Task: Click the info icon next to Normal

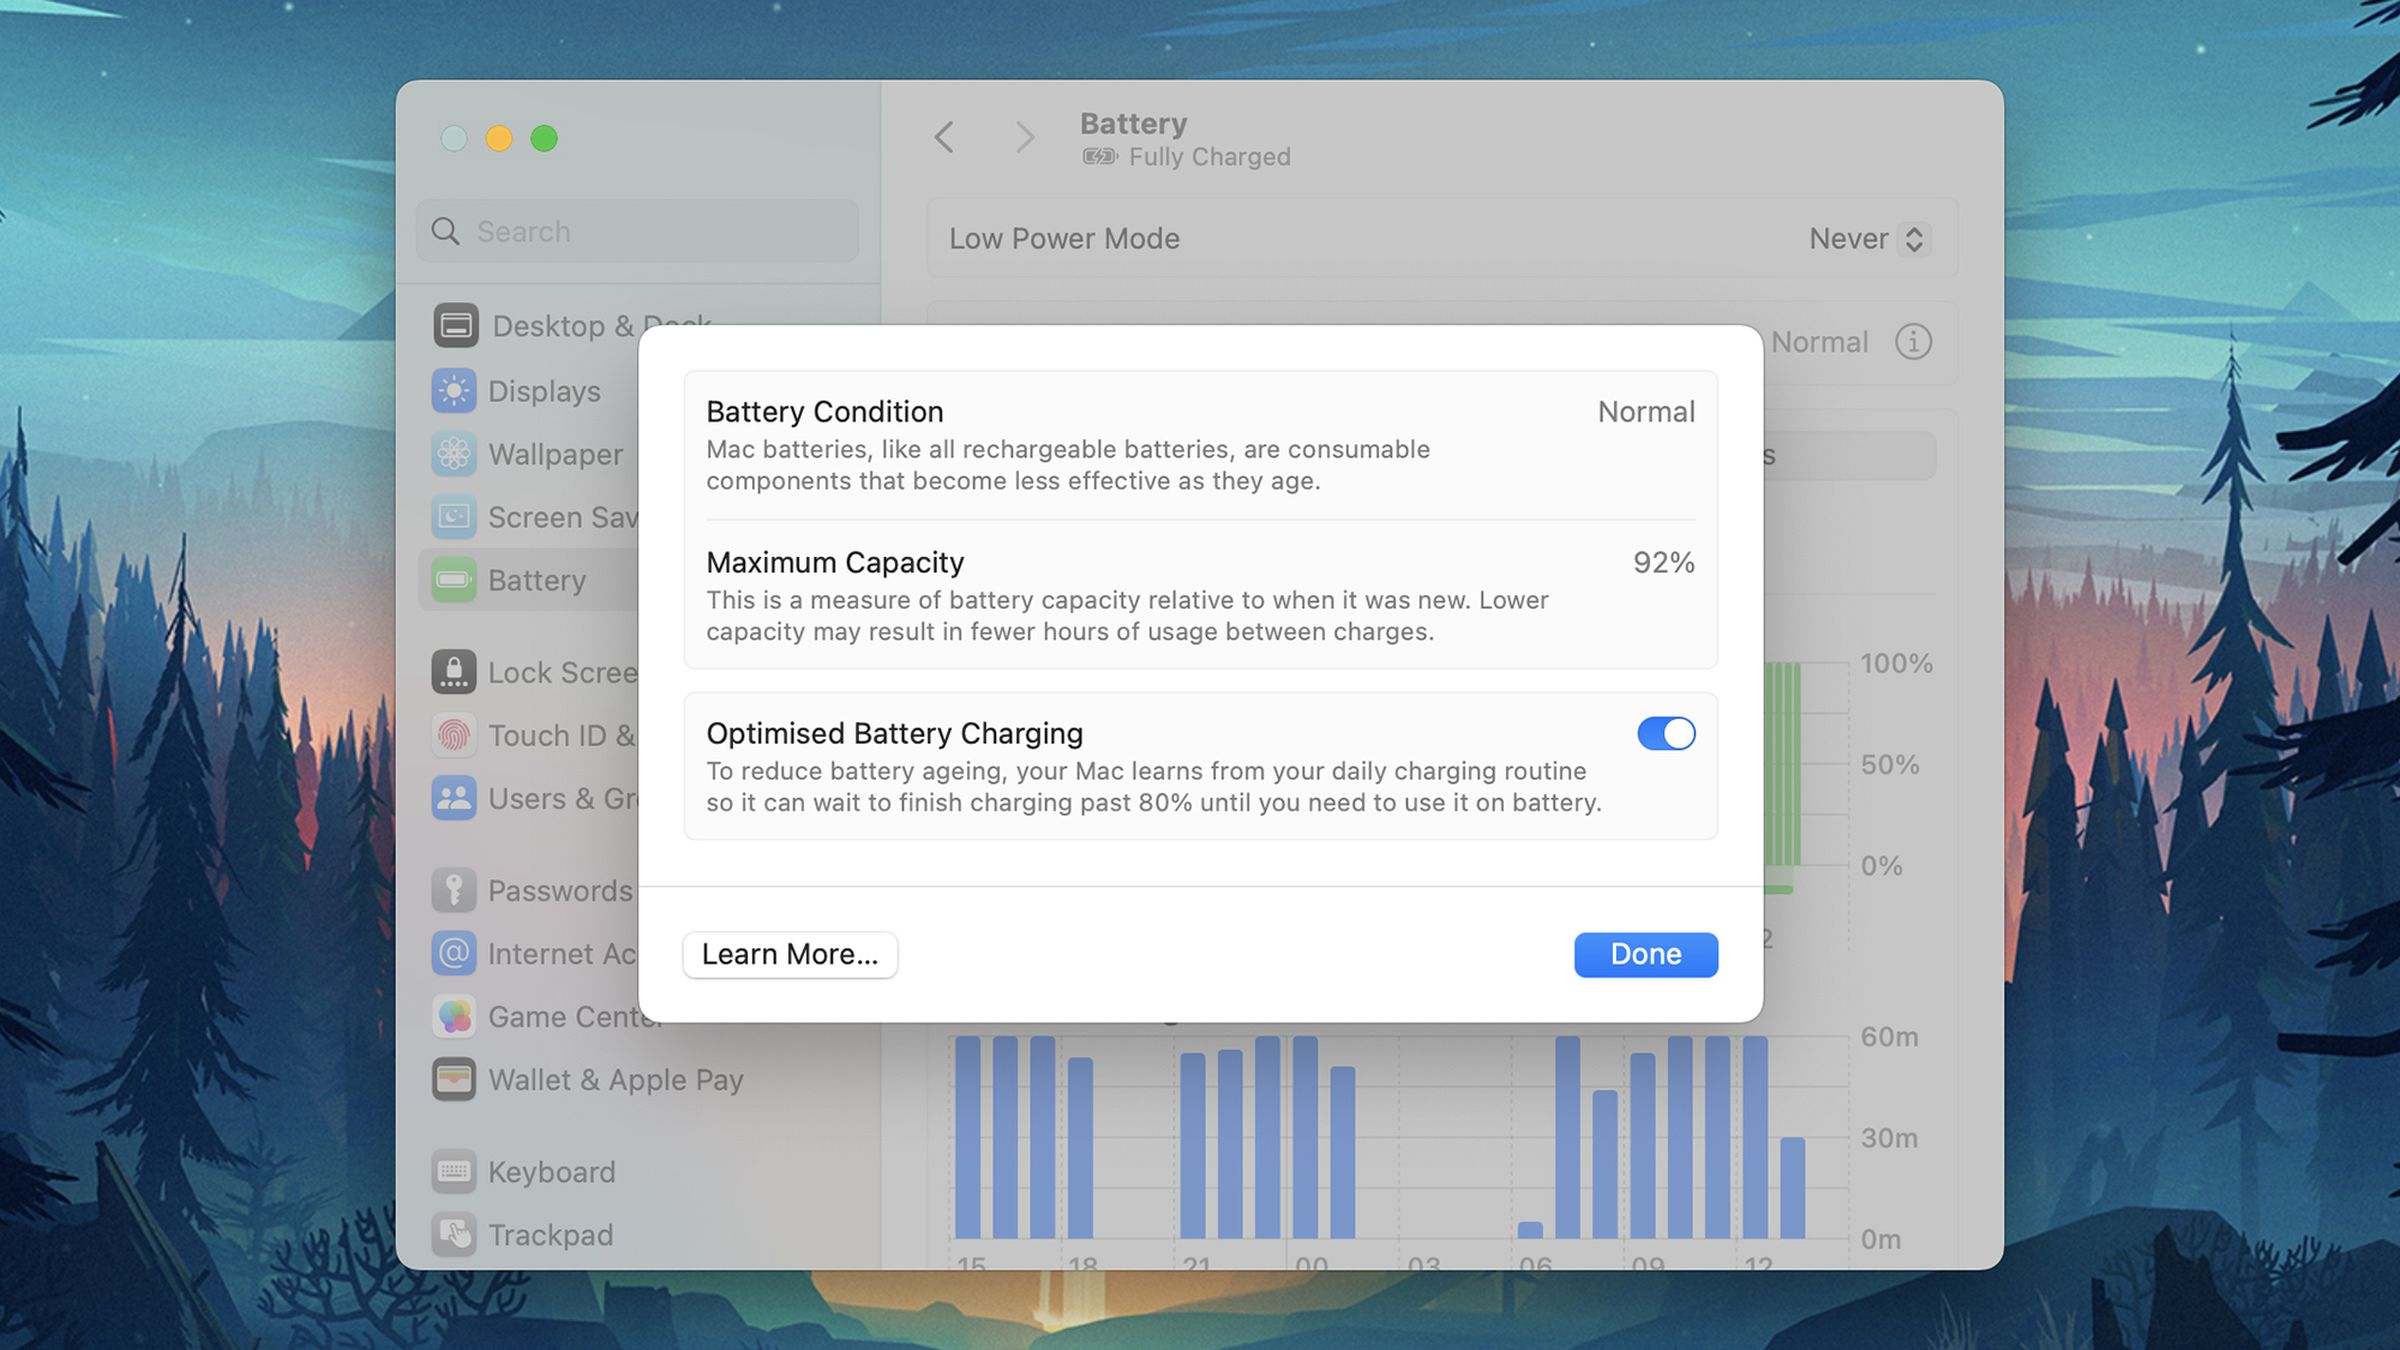Action: (1913, 342)
